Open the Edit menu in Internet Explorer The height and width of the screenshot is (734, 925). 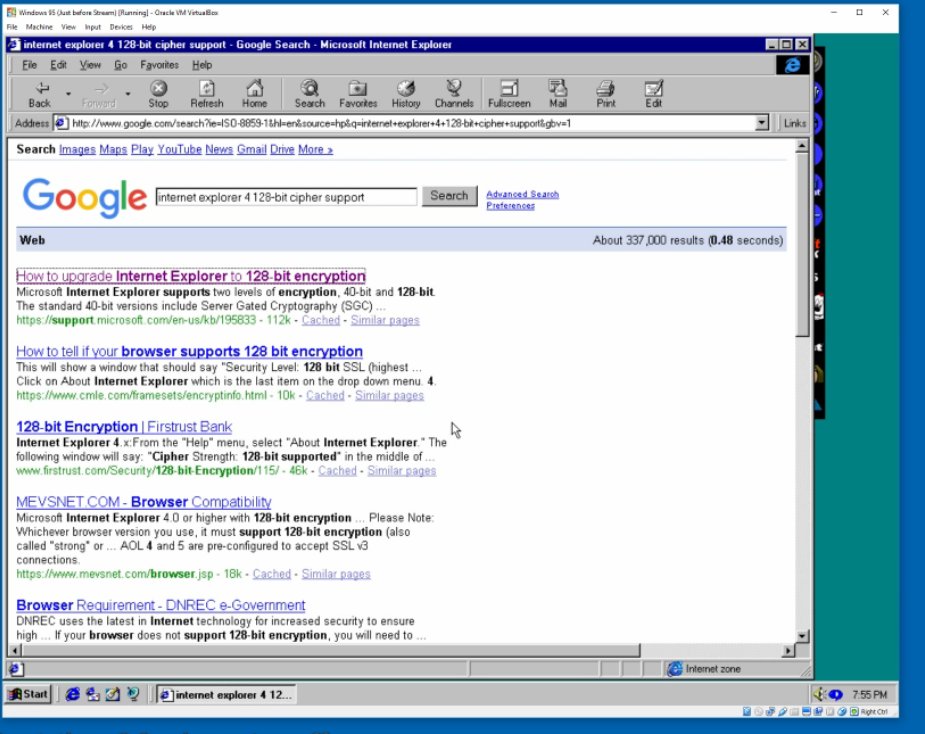pyautogui.click(x=58, y=65)
